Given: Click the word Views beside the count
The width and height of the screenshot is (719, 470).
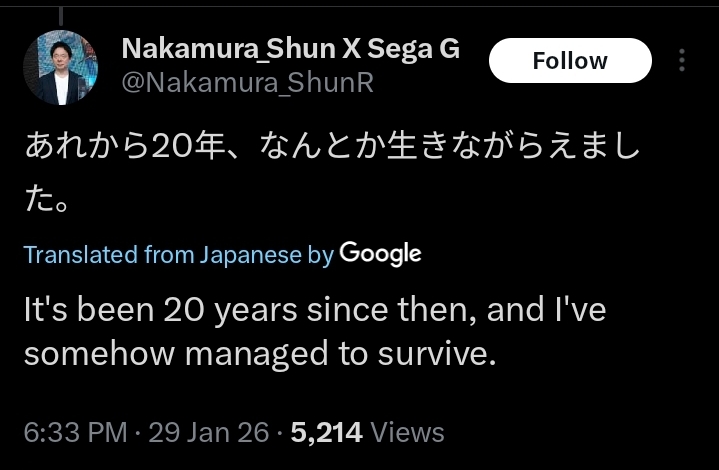Looking at the screenshot, I should click(x=407, y=432).
